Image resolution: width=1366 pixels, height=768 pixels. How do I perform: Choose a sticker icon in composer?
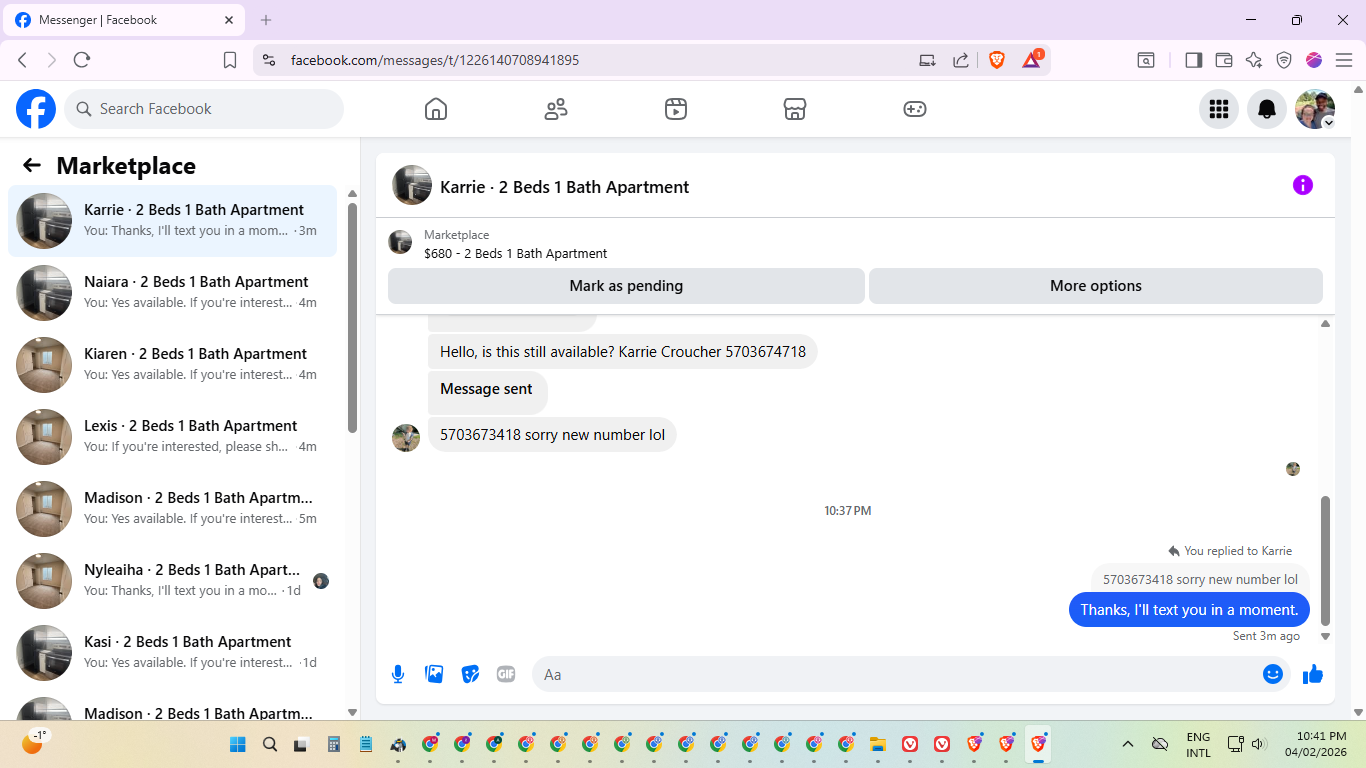tap(470, 674)
